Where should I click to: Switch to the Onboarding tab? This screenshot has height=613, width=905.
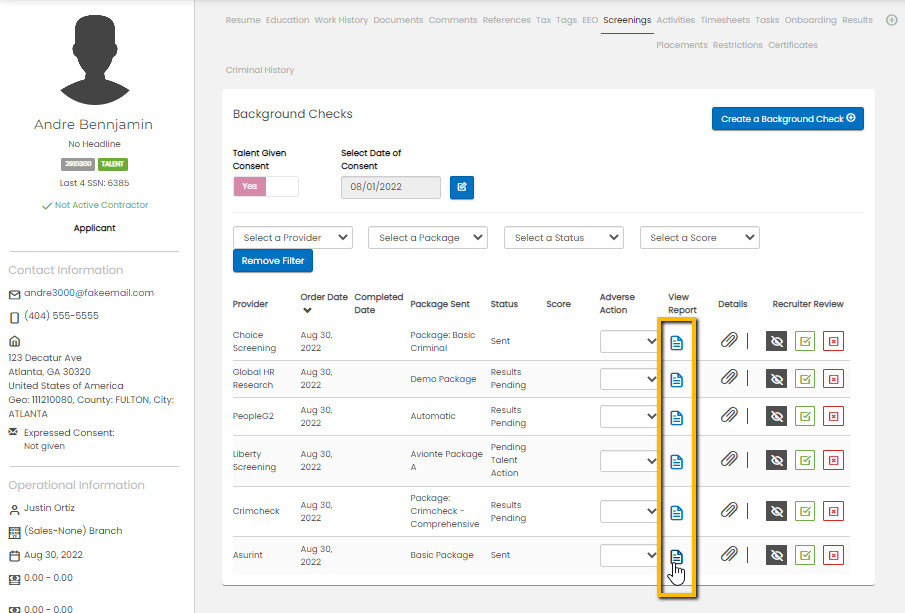(x=810, y=20)
